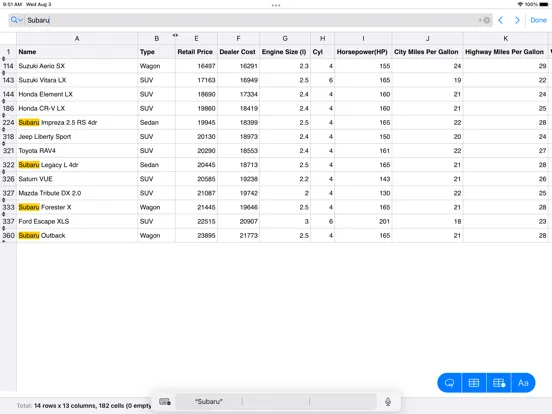Select column B header
The height and width of the screenshot is (414, 552).
click(x=156, y=38)
